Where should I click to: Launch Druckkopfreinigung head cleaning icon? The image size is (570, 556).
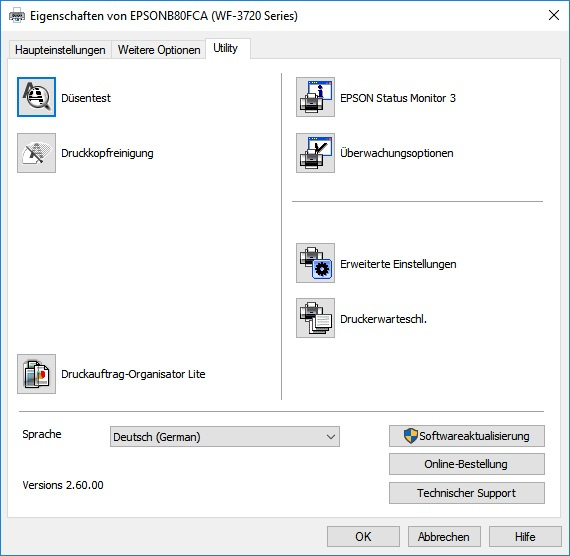(36, 153)
